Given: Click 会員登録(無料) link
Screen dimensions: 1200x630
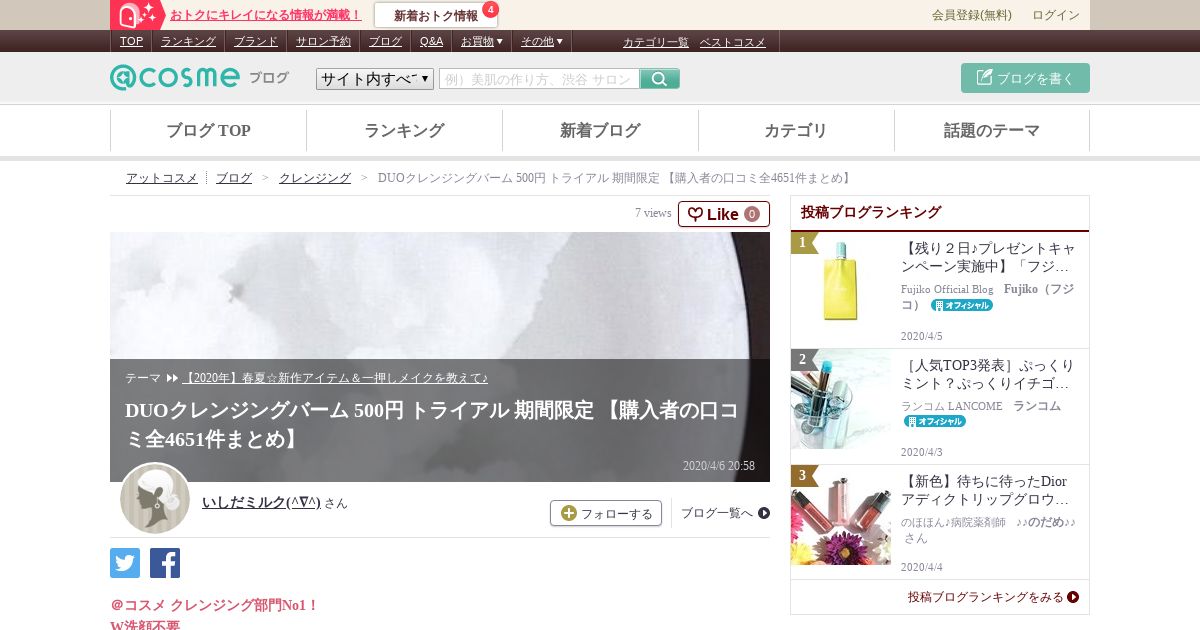Looking at the screenshot, I should click(x=972, y=15).
